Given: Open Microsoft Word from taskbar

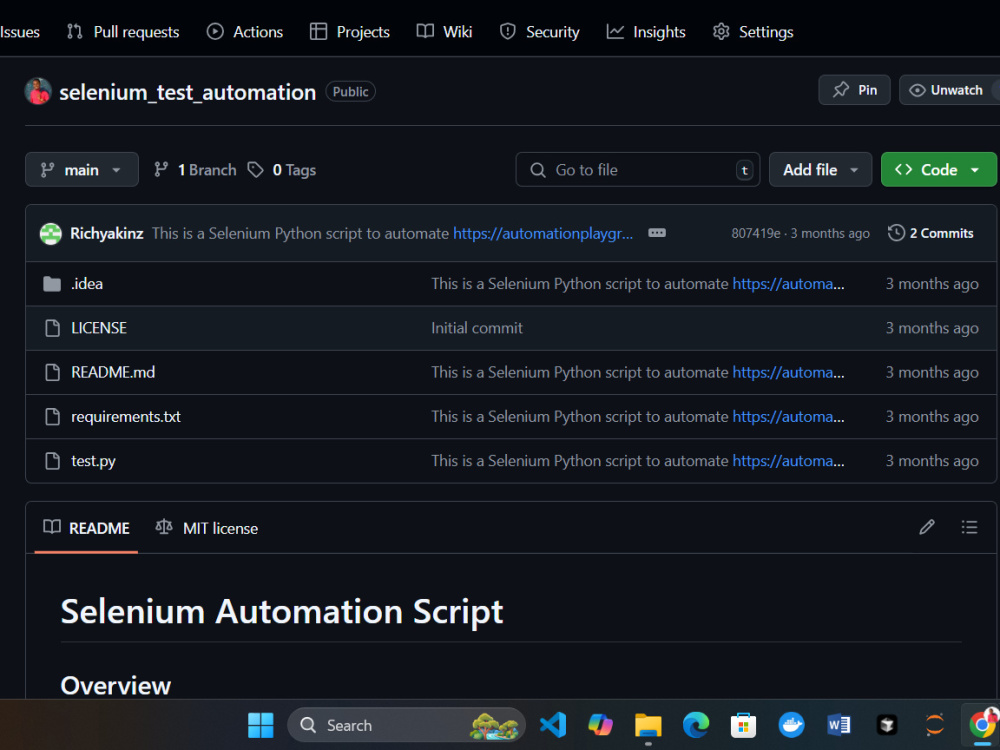Looking at the screenshot, I should (839, 725).
